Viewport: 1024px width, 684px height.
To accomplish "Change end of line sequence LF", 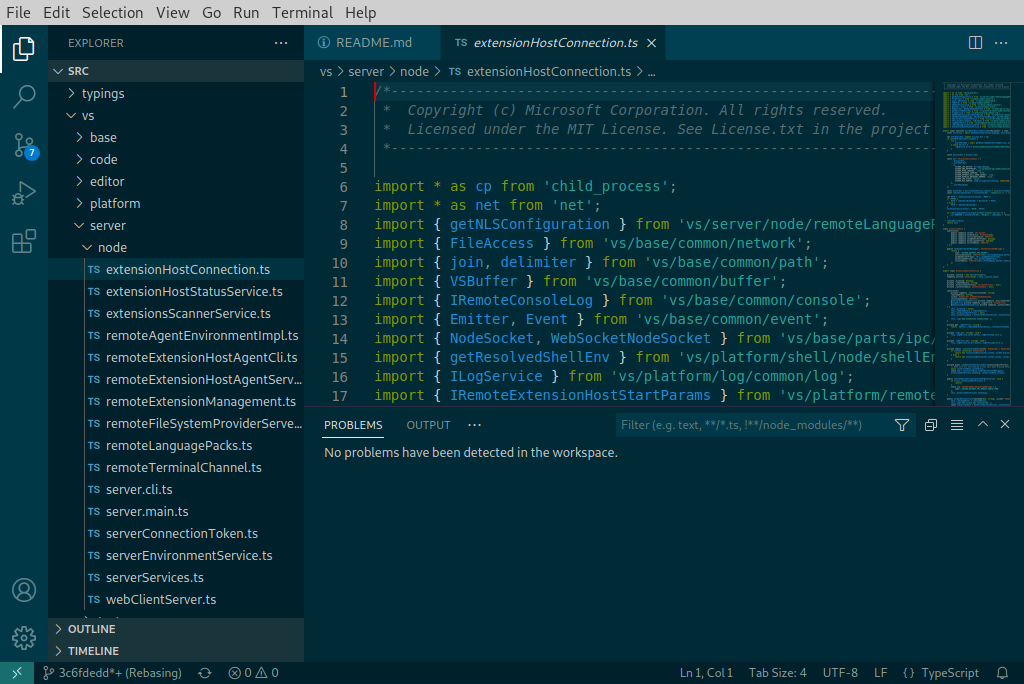I will pyautogui.click(x=880, y=673).
